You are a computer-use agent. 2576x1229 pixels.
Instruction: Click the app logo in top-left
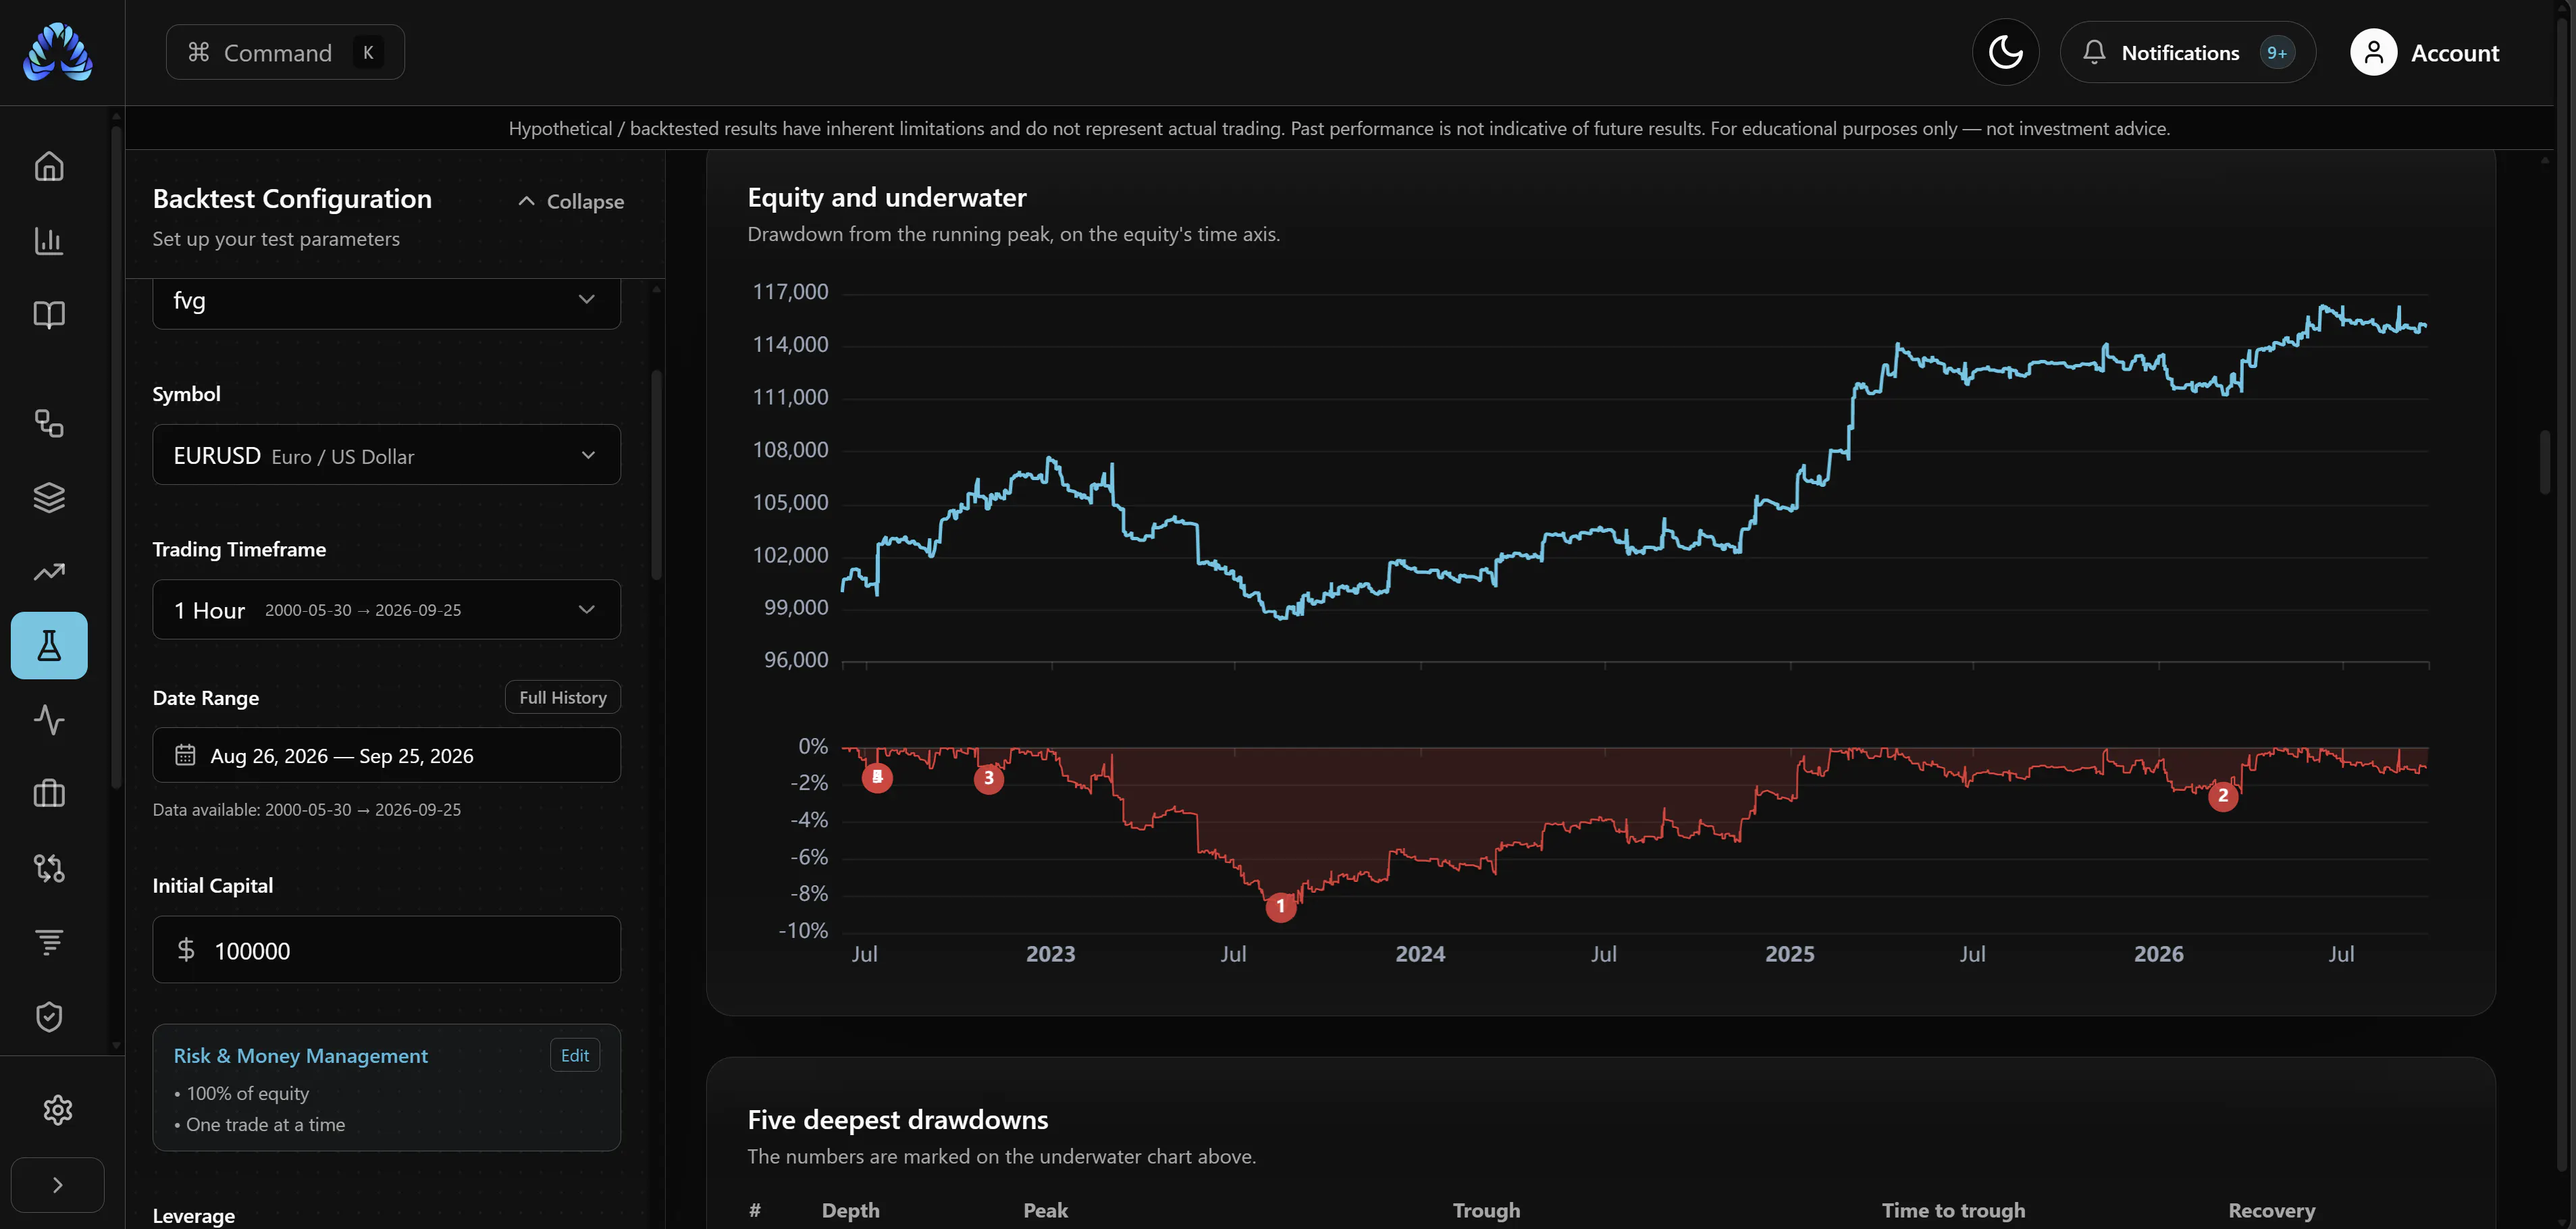pos(58,52)
